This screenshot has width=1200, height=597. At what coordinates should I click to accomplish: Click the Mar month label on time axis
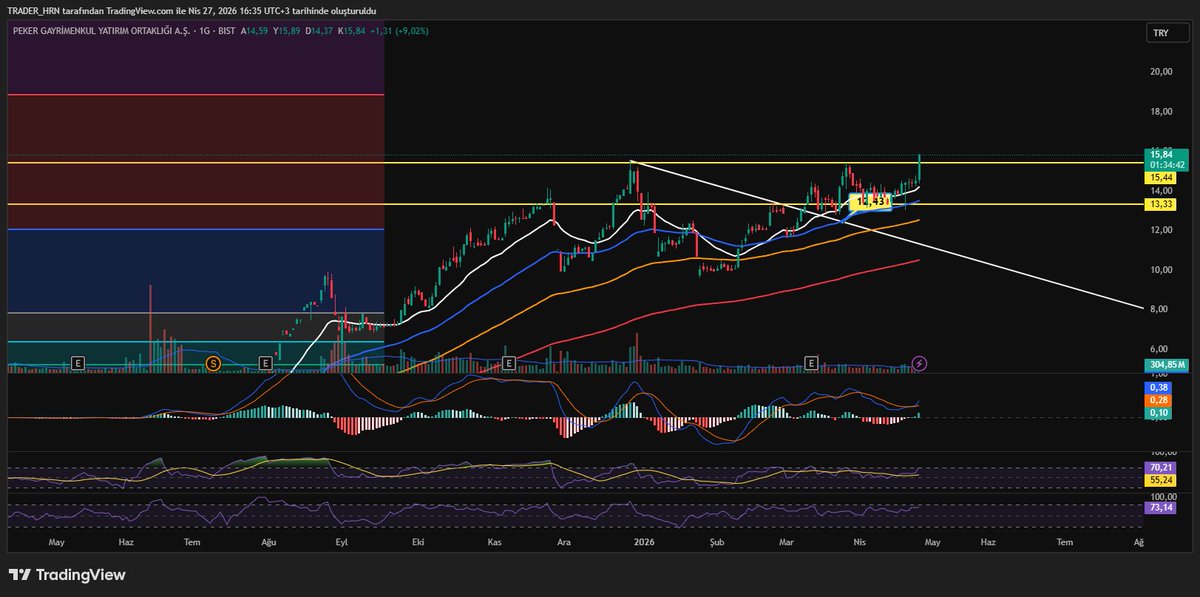tap(787, 542)
